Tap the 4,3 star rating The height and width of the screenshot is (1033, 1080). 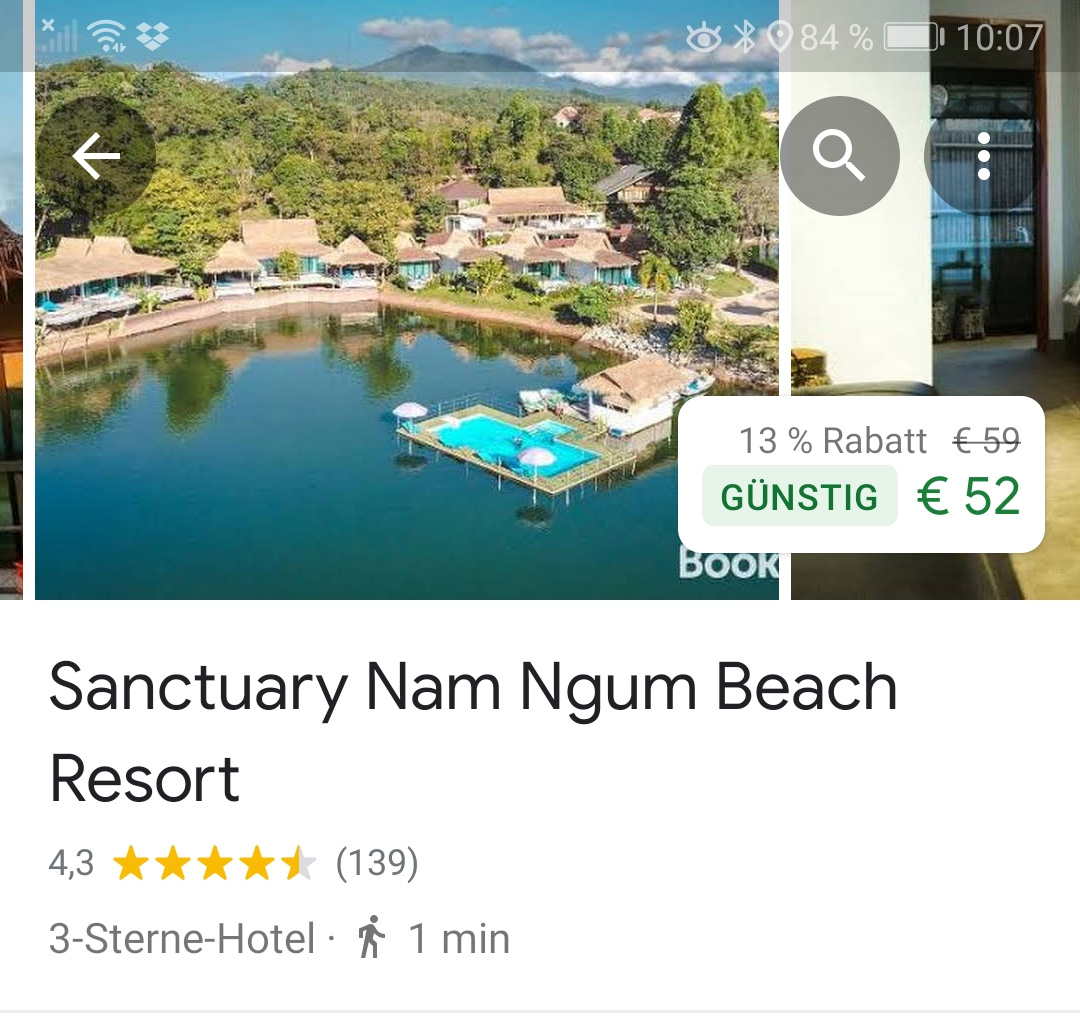tap(71, 862)
